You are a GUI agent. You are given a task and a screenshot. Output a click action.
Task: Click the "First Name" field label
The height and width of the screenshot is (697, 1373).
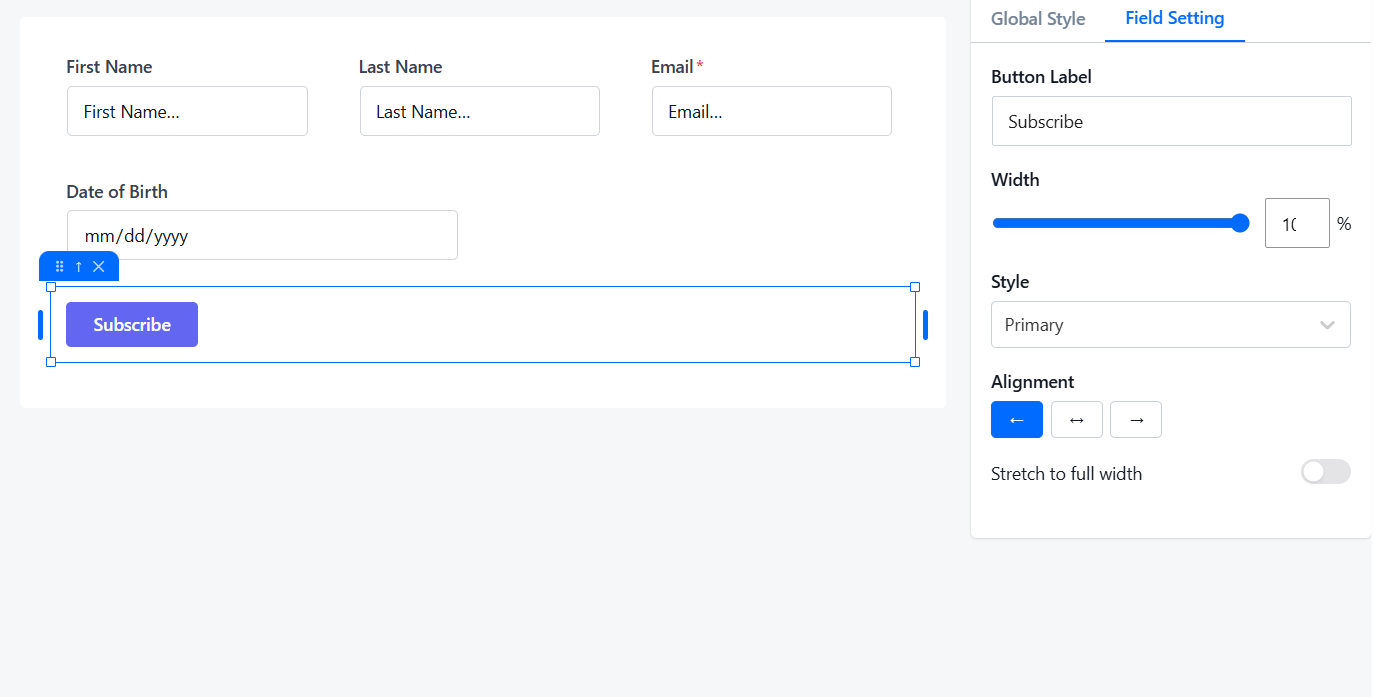[x=109, y=67]
